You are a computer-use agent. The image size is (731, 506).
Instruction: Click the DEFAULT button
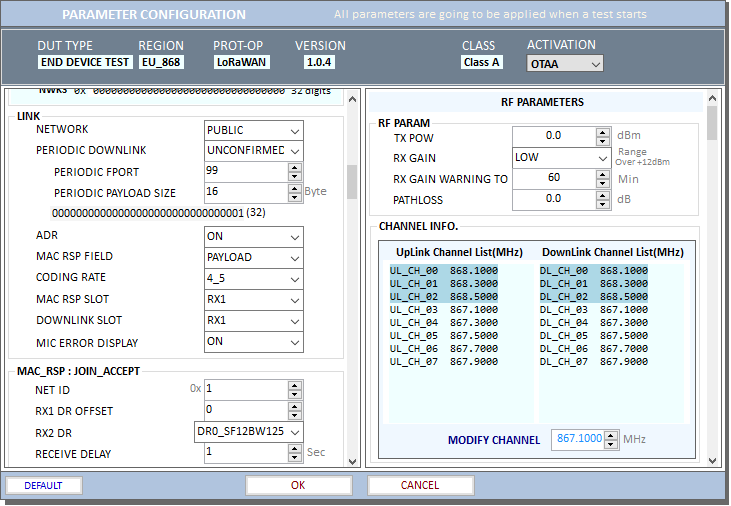44,485
